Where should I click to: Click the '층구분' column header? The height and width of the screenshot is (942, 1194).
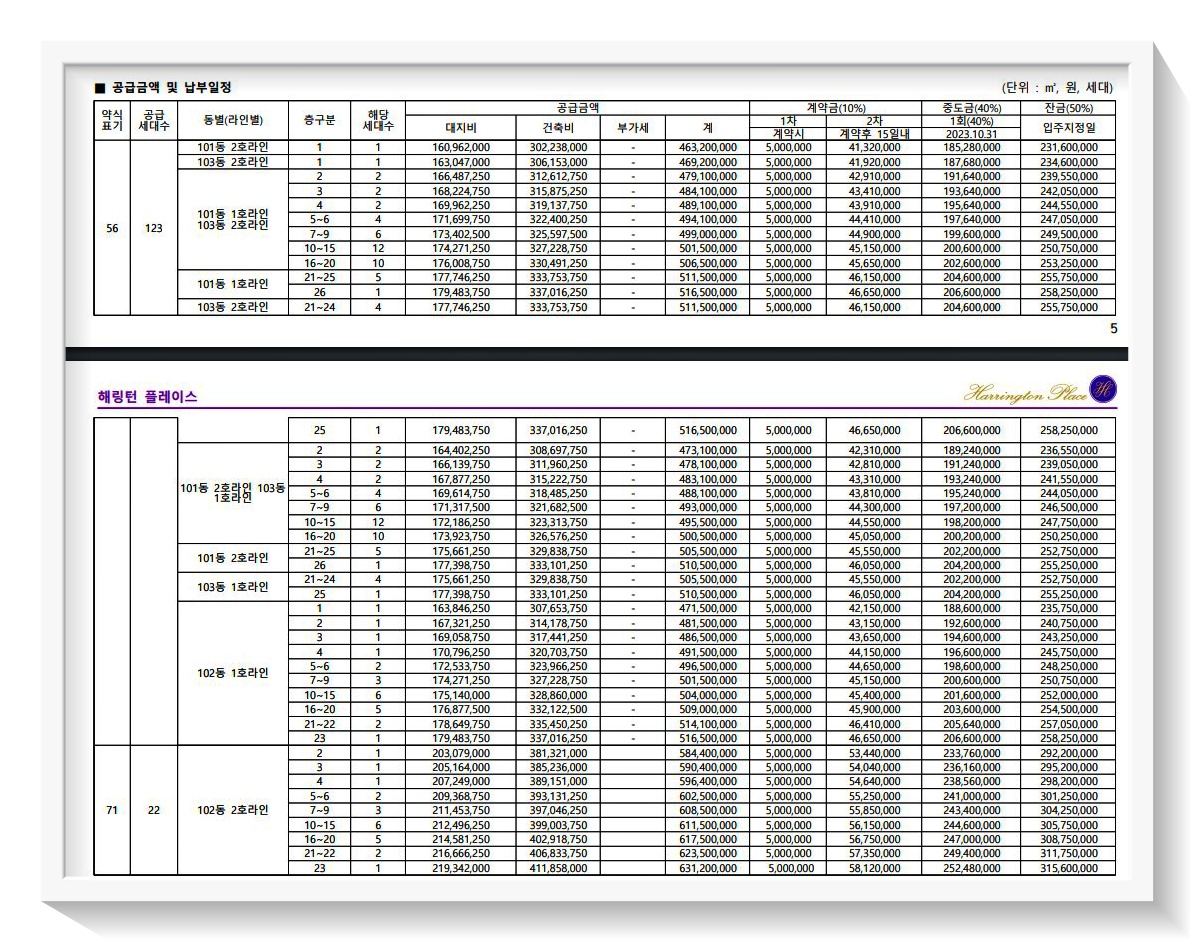tap(319, 120)
